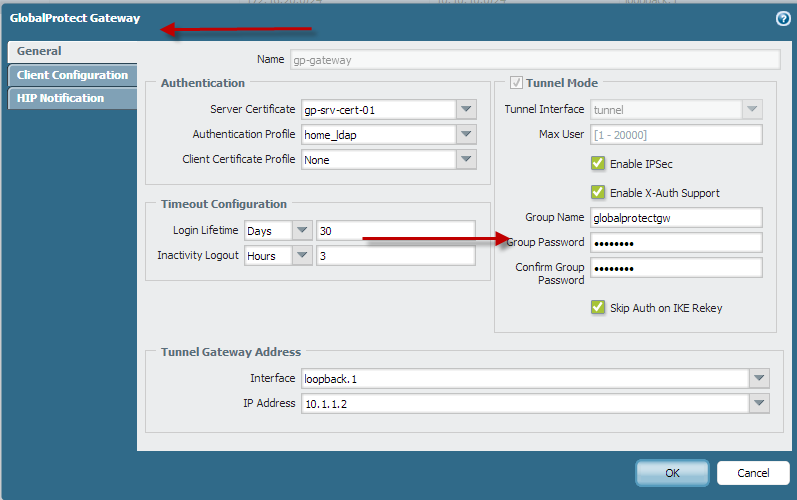This screenshot has width=797, height=500.
Task: Toggle the Tunnel Mode checkbox
Action: click(x=516, y=82)
